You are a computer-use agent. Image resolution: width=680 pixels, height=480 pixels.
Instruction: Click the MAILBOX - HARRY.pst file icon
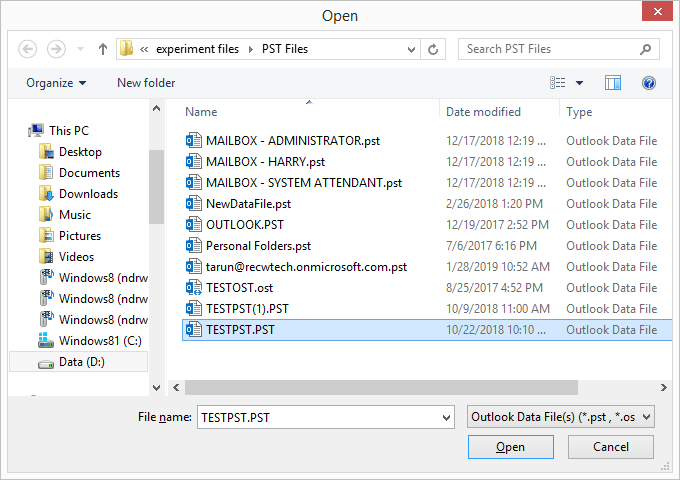click(x=193, y=162)
